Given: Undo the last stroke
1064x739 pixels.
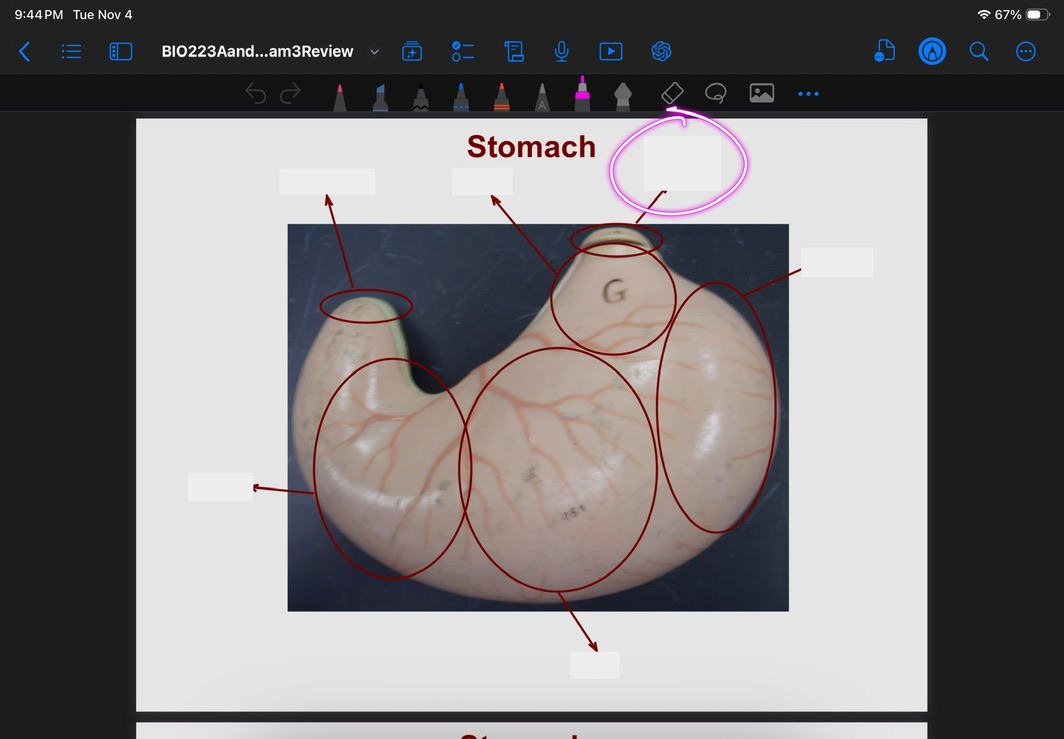Looking at the screenshot, I should 256,94.
